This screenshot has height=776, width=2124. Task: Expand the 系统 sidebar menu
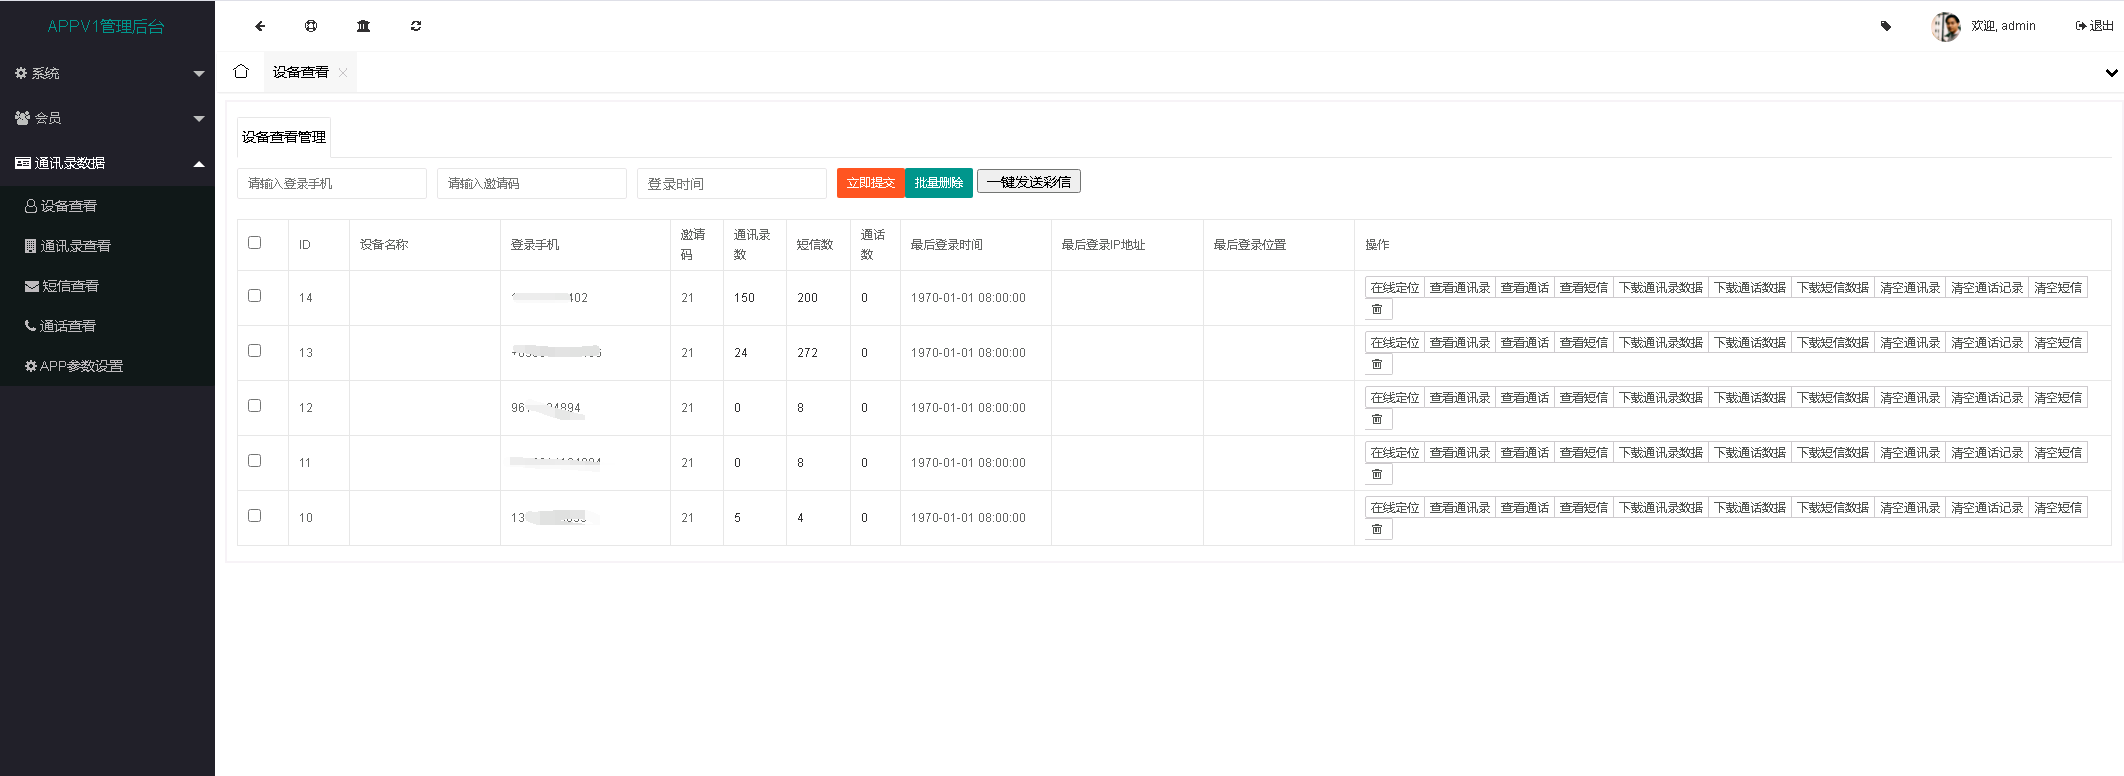107,73
